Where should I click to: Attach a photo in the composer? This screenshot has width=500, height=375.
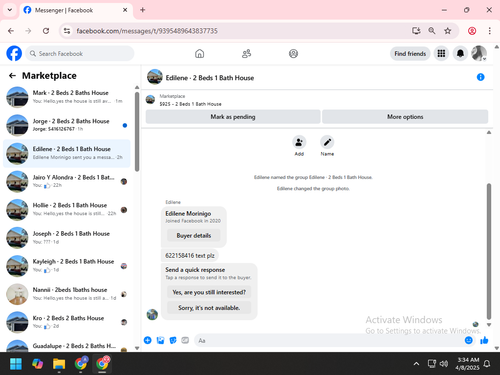pos(160,340)
